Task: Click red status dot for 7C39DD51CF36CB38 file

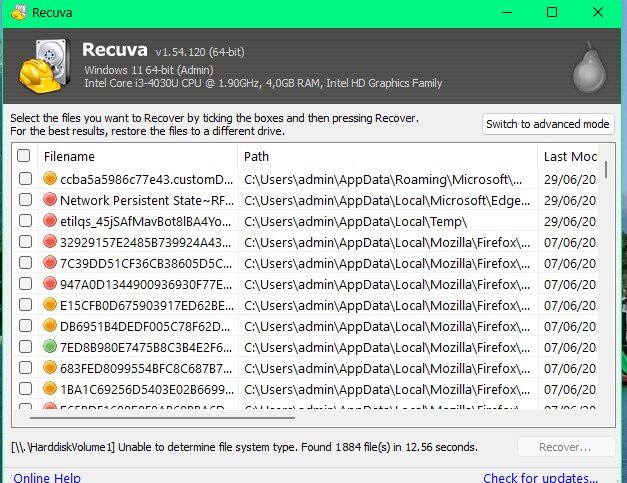Action: (x=50, y=263)
